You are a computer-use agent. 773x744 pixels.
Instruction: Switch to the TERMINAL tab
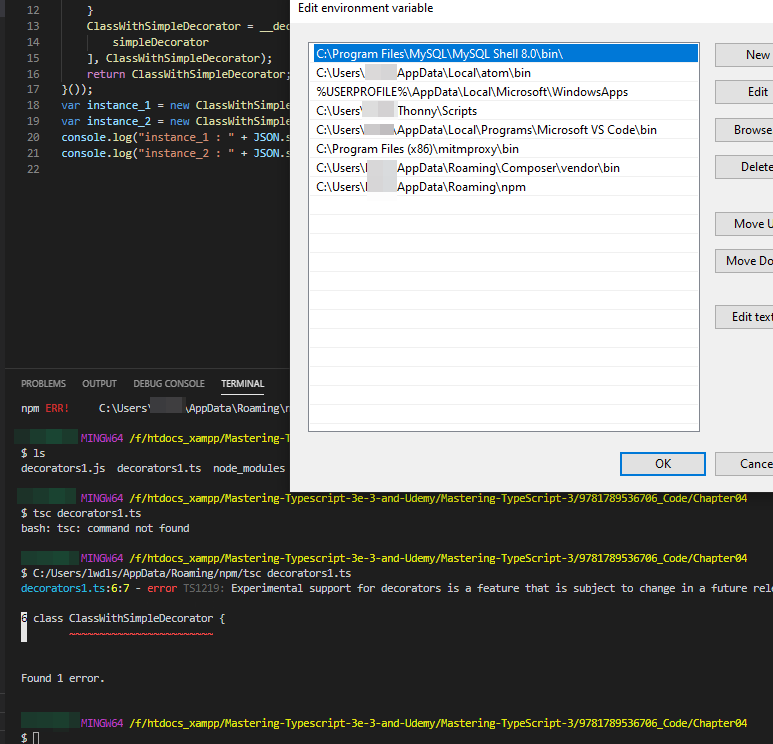click(x=243, y=384)
